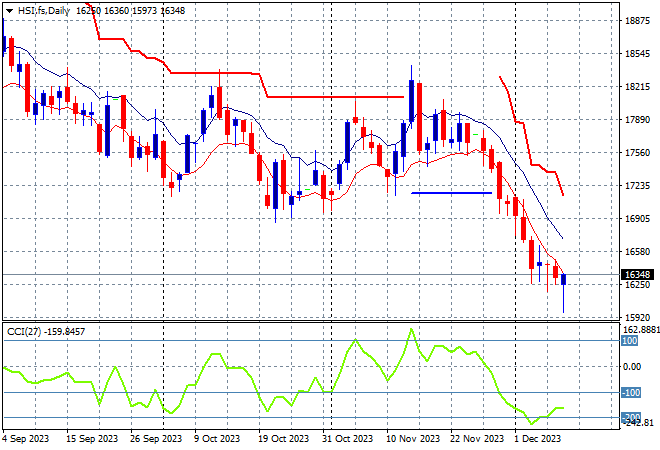Click the CCI 100 level label
The width and height of the screenshot is (660, 450).
pyautogui.click(x=630, y=341)
